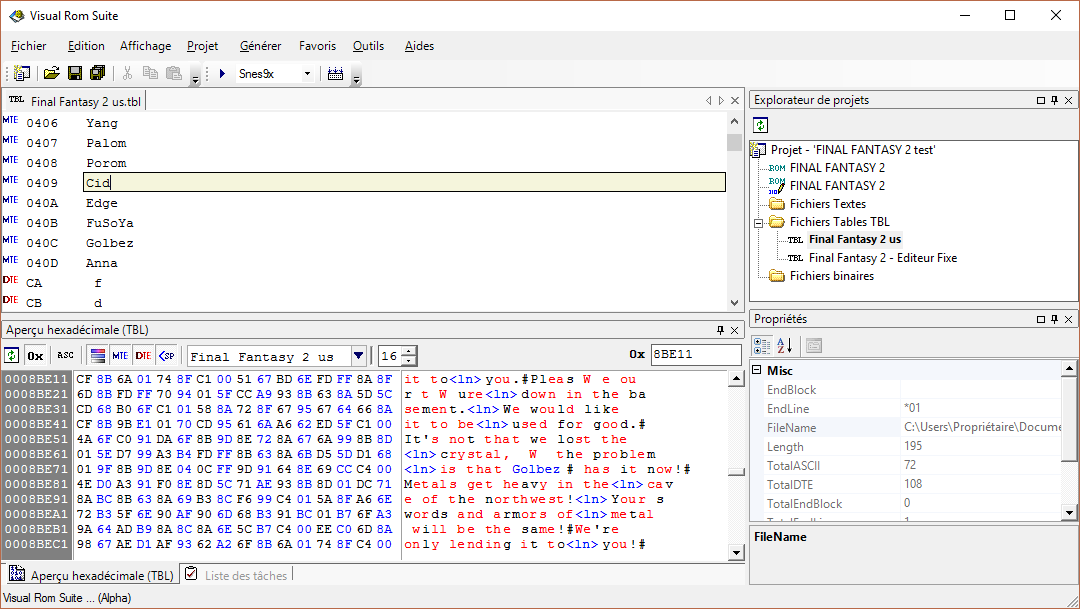
Task: Click the Save all icon in toolbar
Action: pyautogui.click(x=97, y=74)
